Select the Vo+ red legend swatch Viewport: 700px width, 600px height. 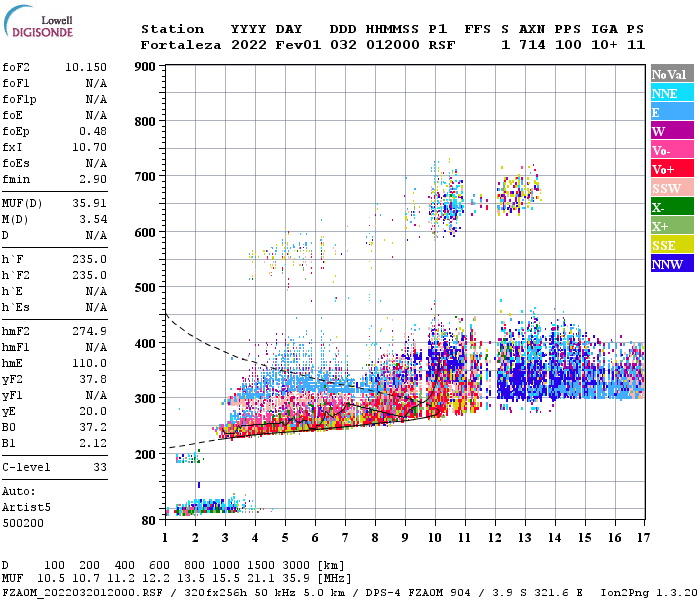point(672,169)
